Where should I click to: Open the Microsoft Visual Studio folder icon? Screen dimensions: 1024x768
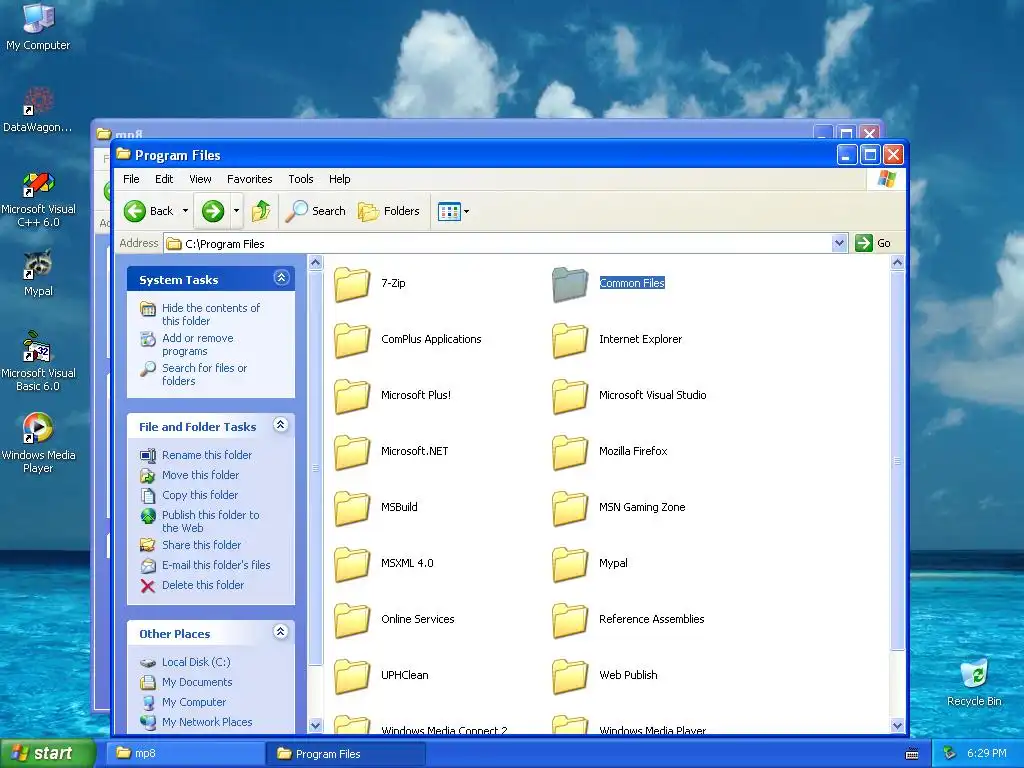(570, 396)
